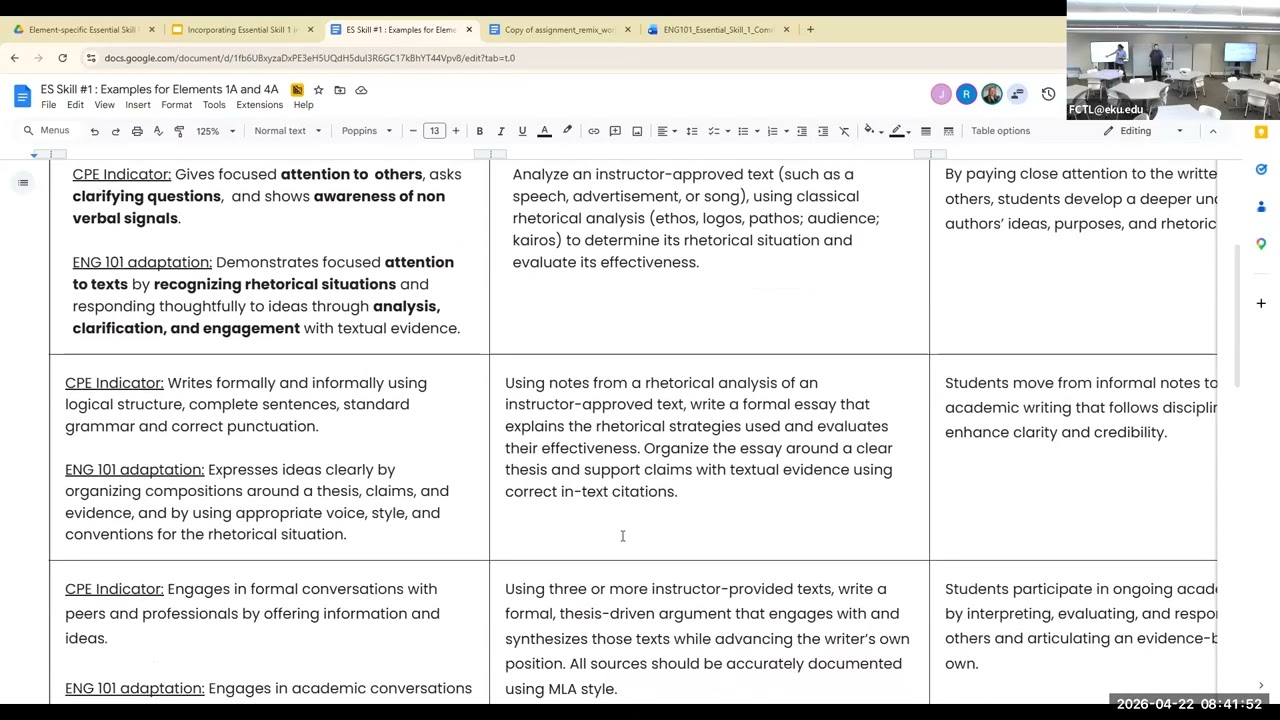The height and width of the screenshot is (720, 1280).
Task: Open Google Keep side panel
Action: 1261,132
